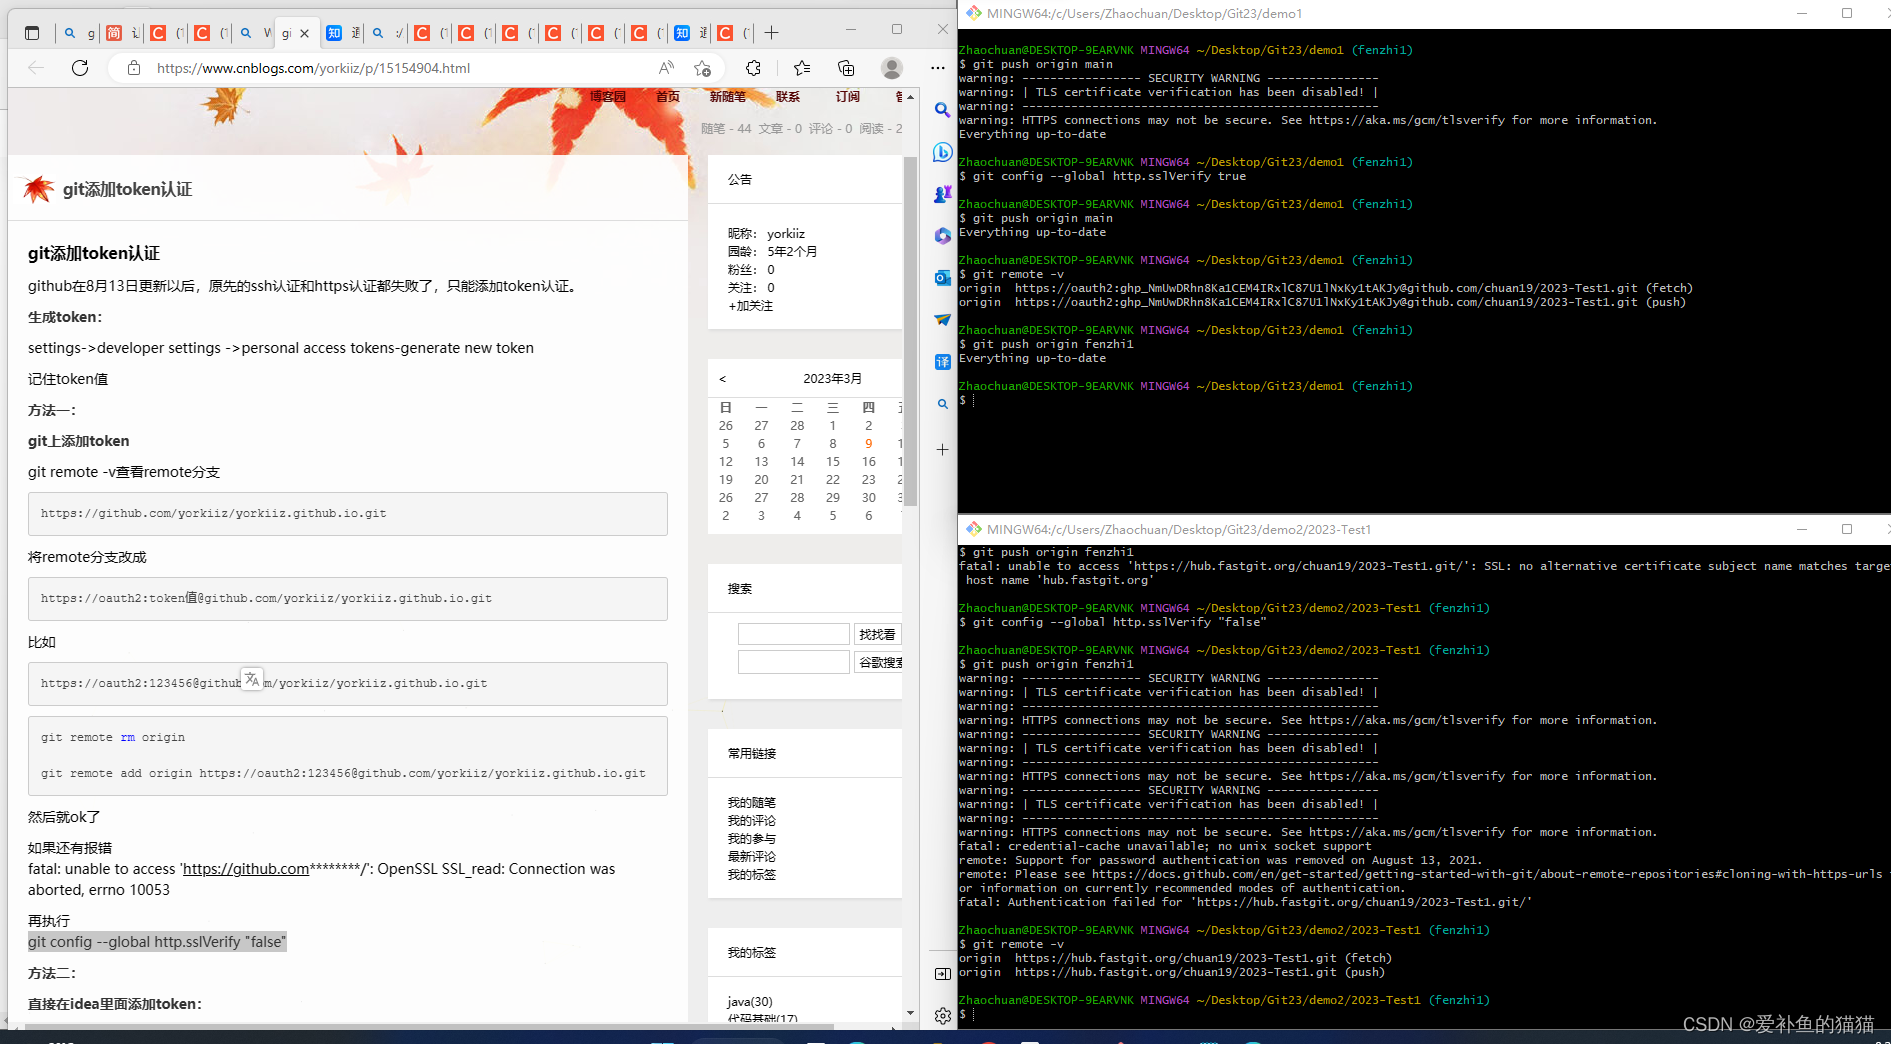Open the git添加token认证 header title link
This screenshot has height=1044, width=1891.
(127, 189)
